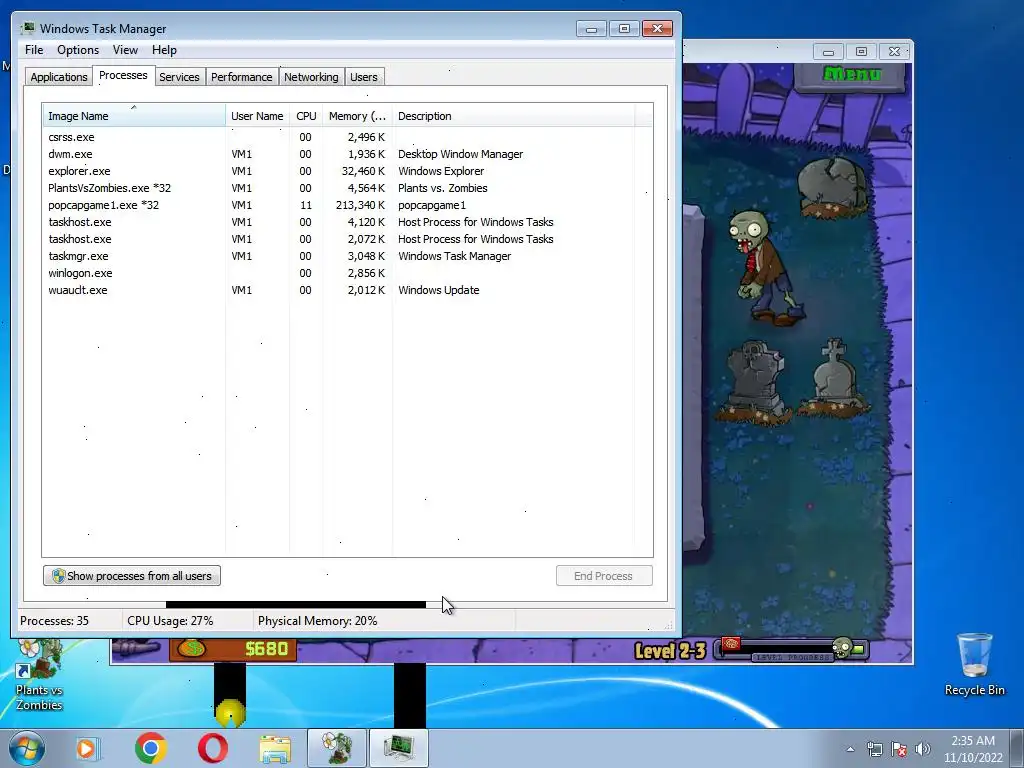Select the dwm.exe process row

tap(338, 154)
